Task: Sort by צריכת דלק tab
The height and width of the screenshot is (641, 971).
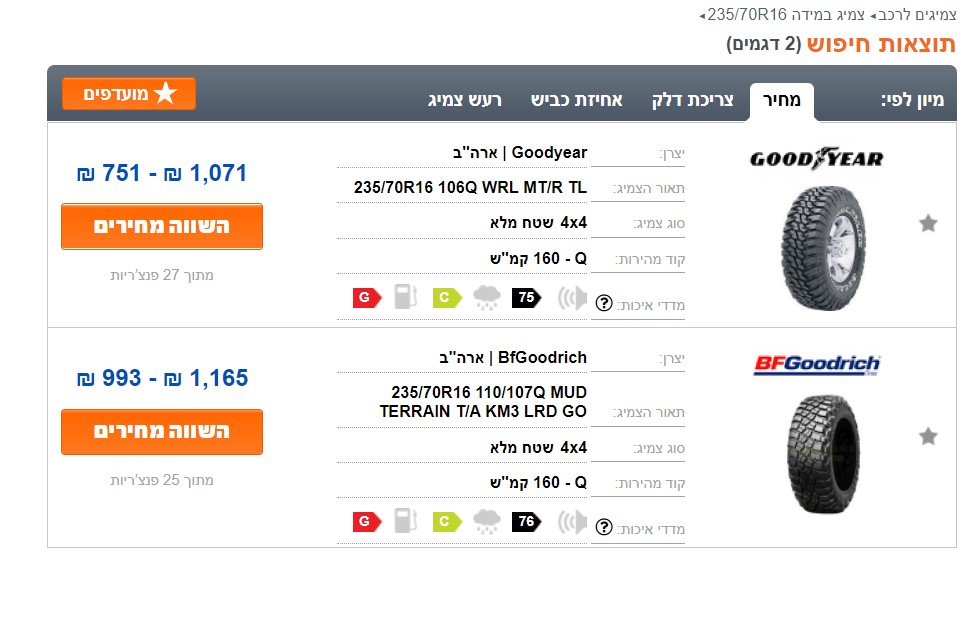Action: (x=692, y=100)
